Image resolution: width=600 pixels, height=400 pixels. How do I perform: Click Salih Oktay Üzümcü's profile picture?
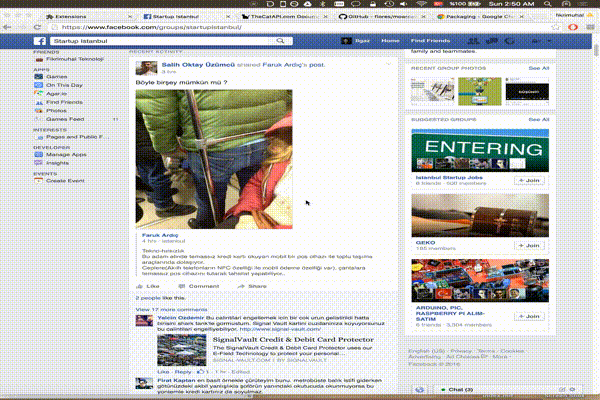[146, 68]
